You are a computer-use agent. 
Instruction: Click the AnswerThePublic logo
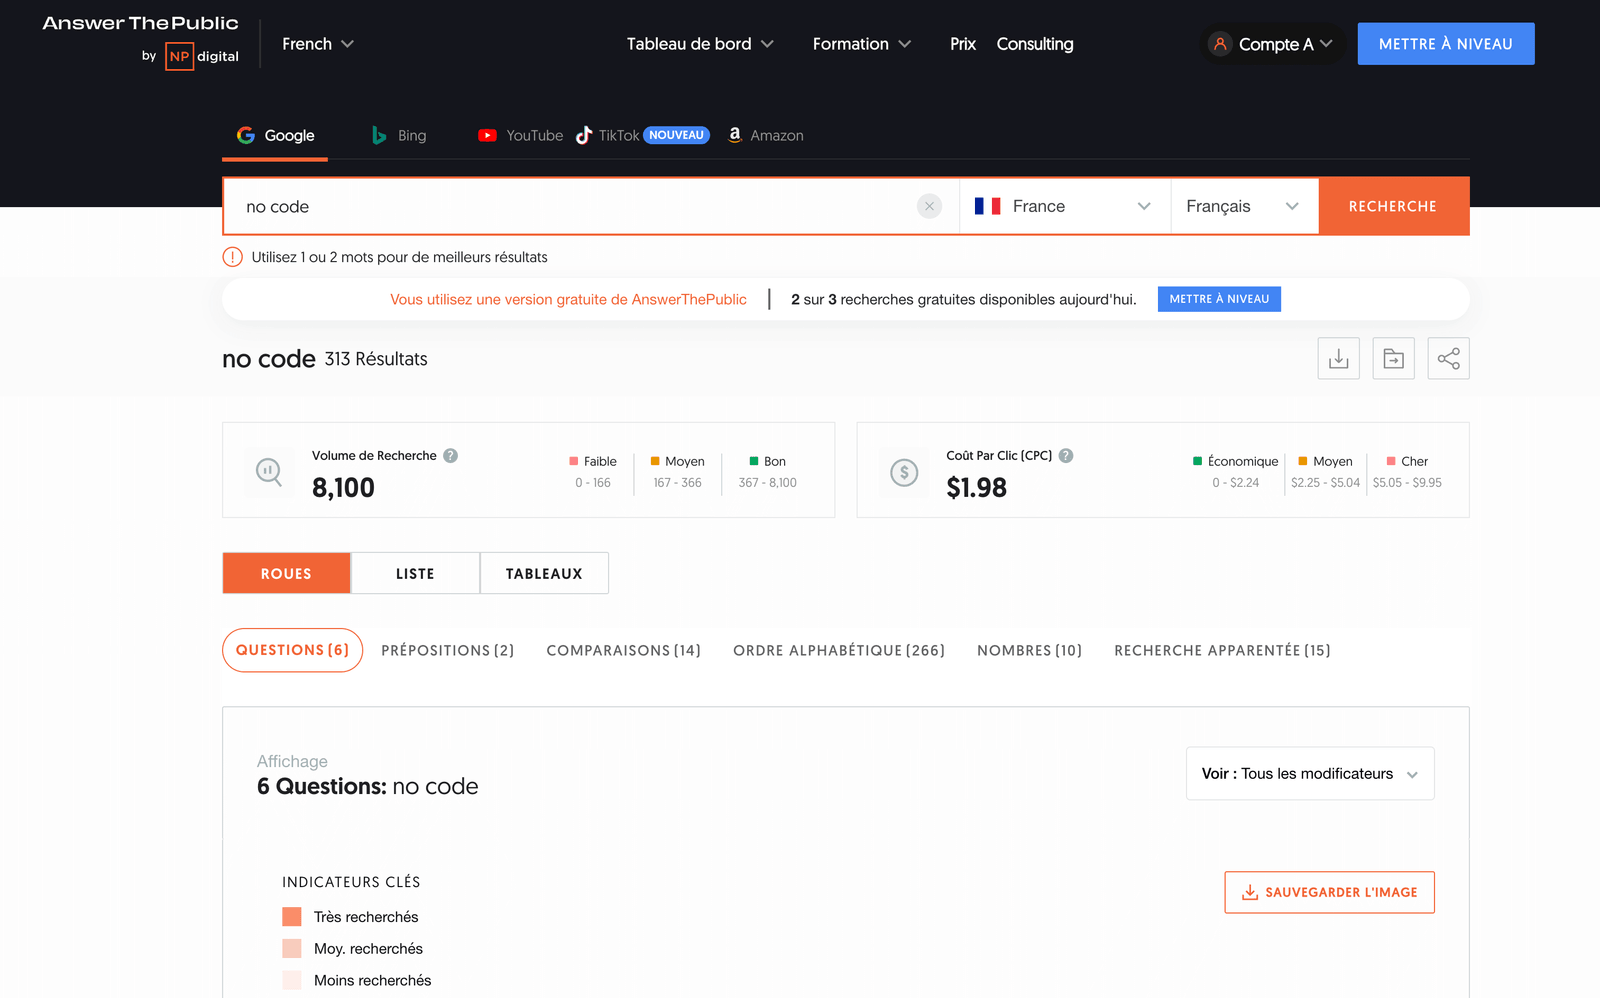pos(140,23)
